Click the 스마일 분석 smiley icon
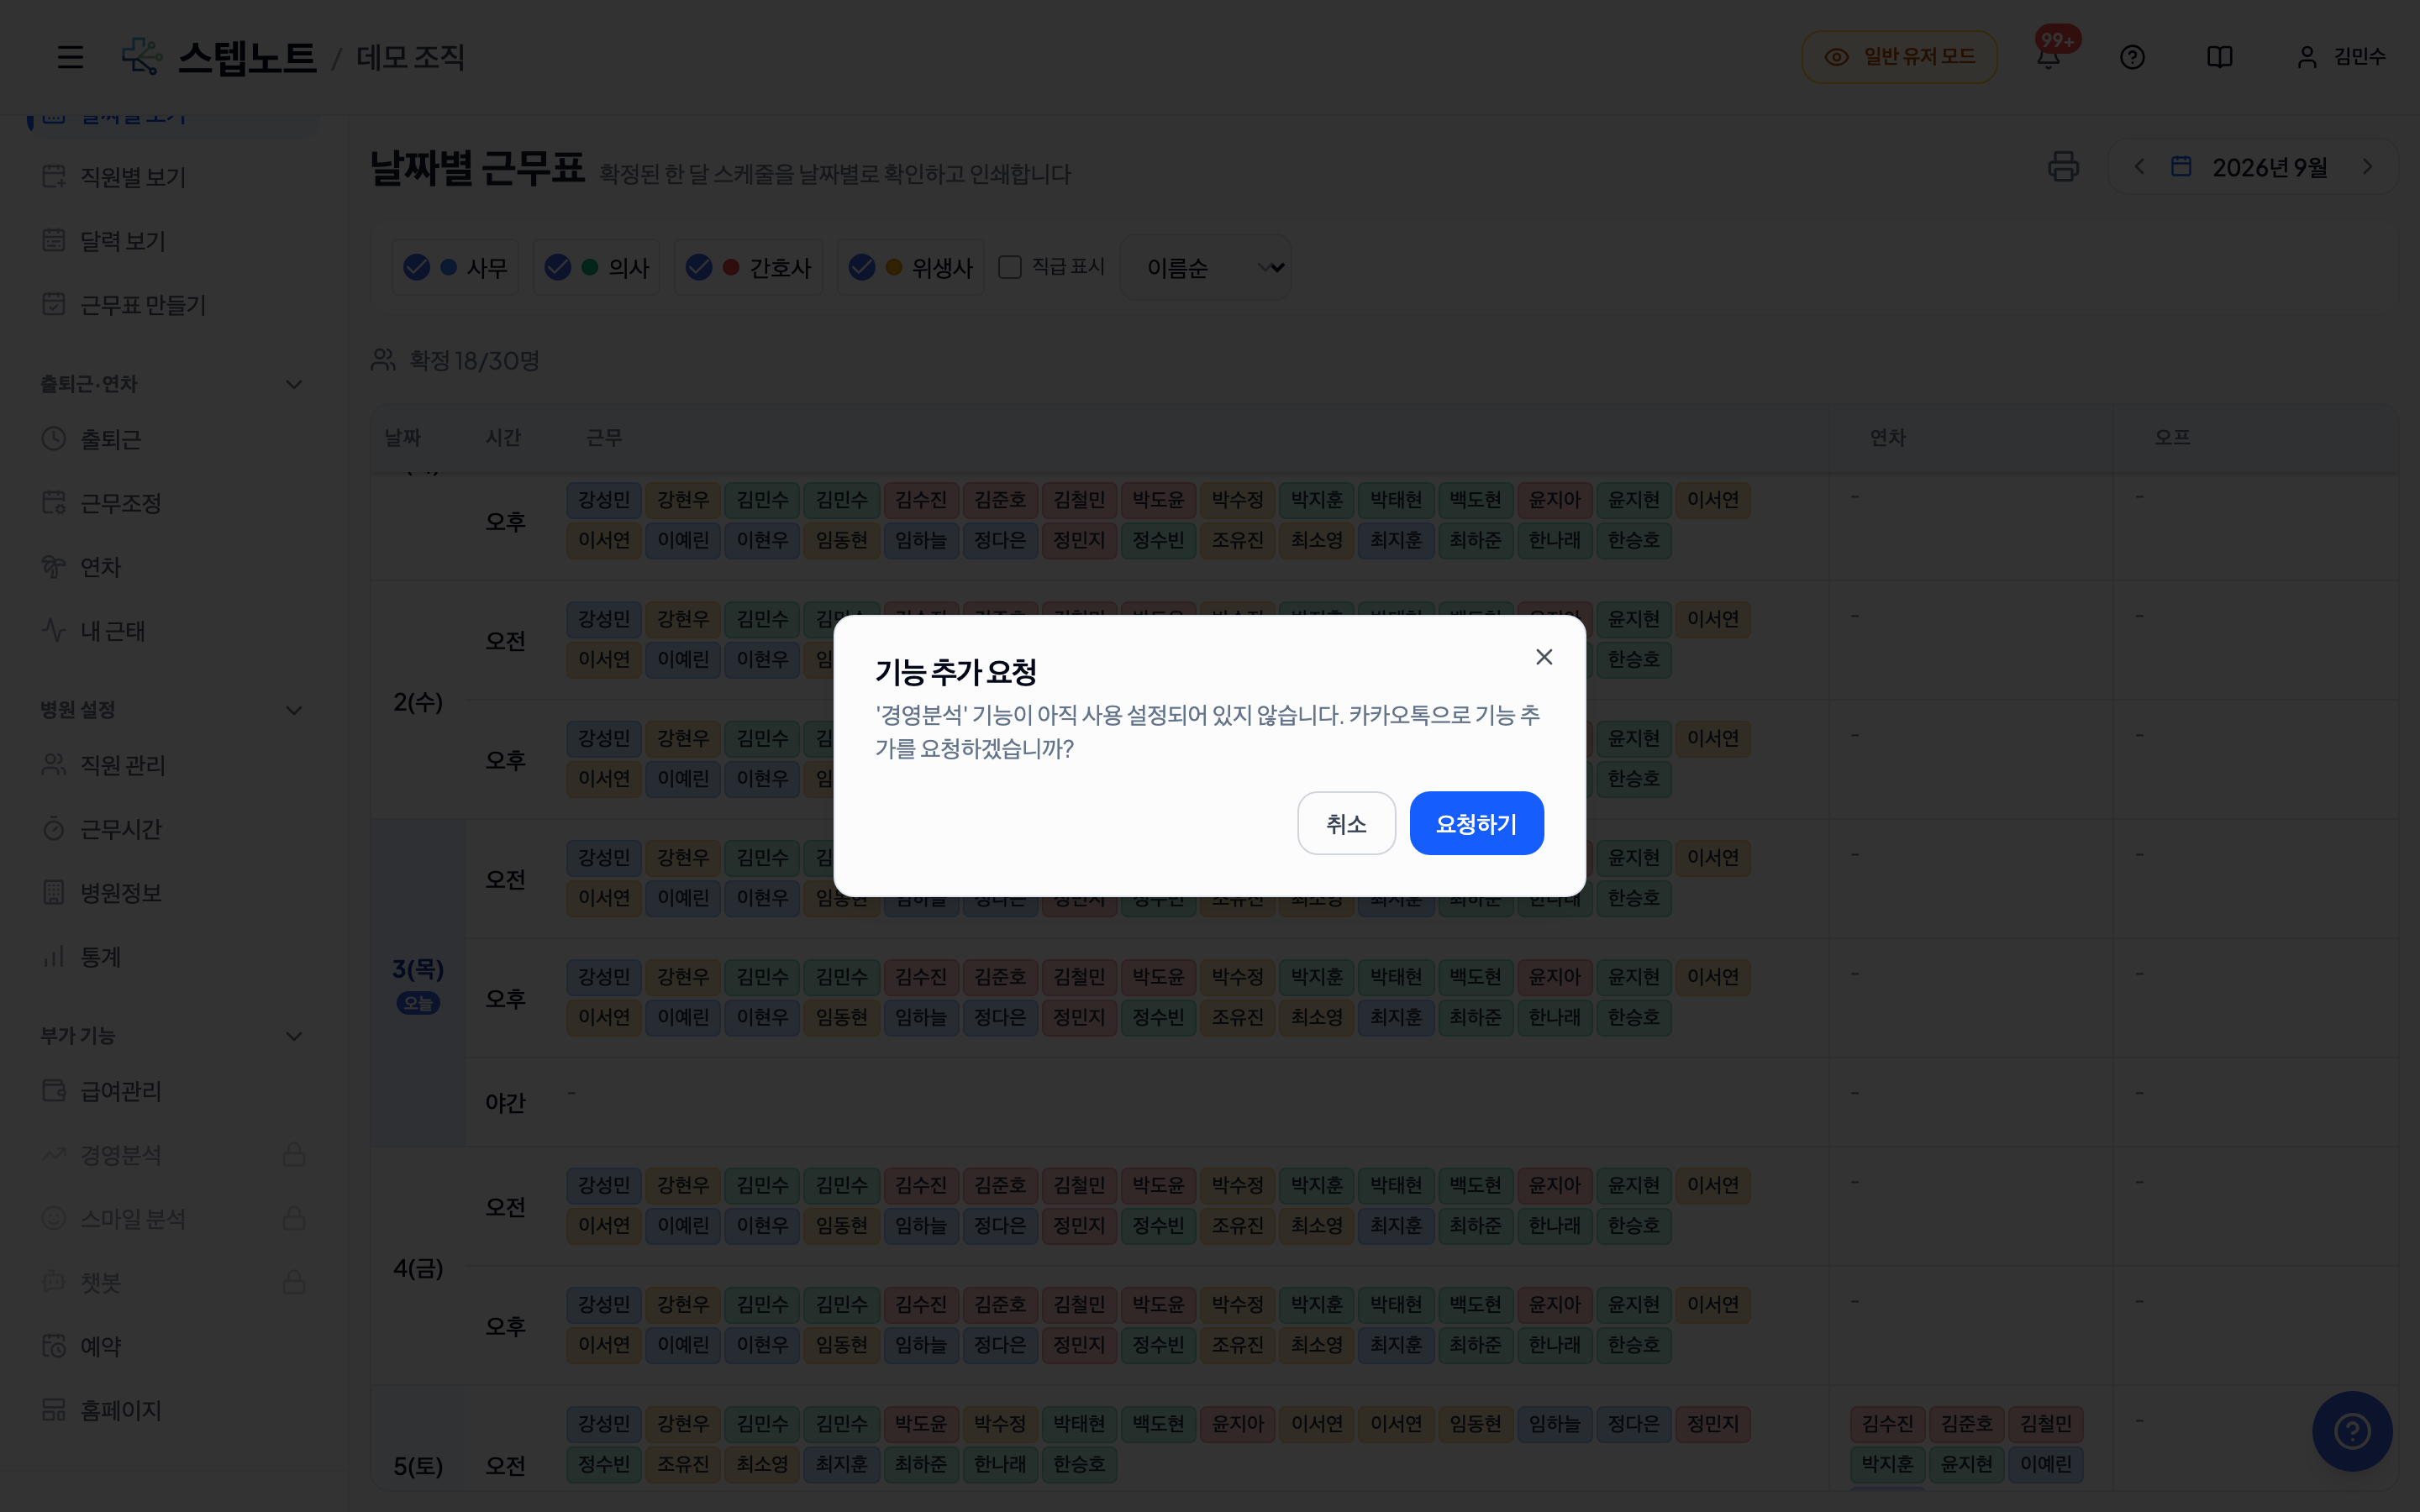2420x1512 pixels. tap(54, 1218)
